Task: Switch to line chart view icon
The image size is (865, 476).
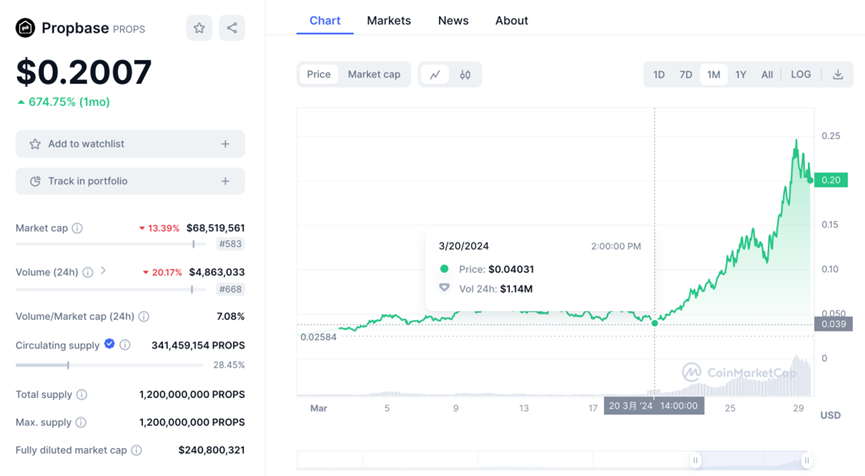Action: (x=435, y=74)
